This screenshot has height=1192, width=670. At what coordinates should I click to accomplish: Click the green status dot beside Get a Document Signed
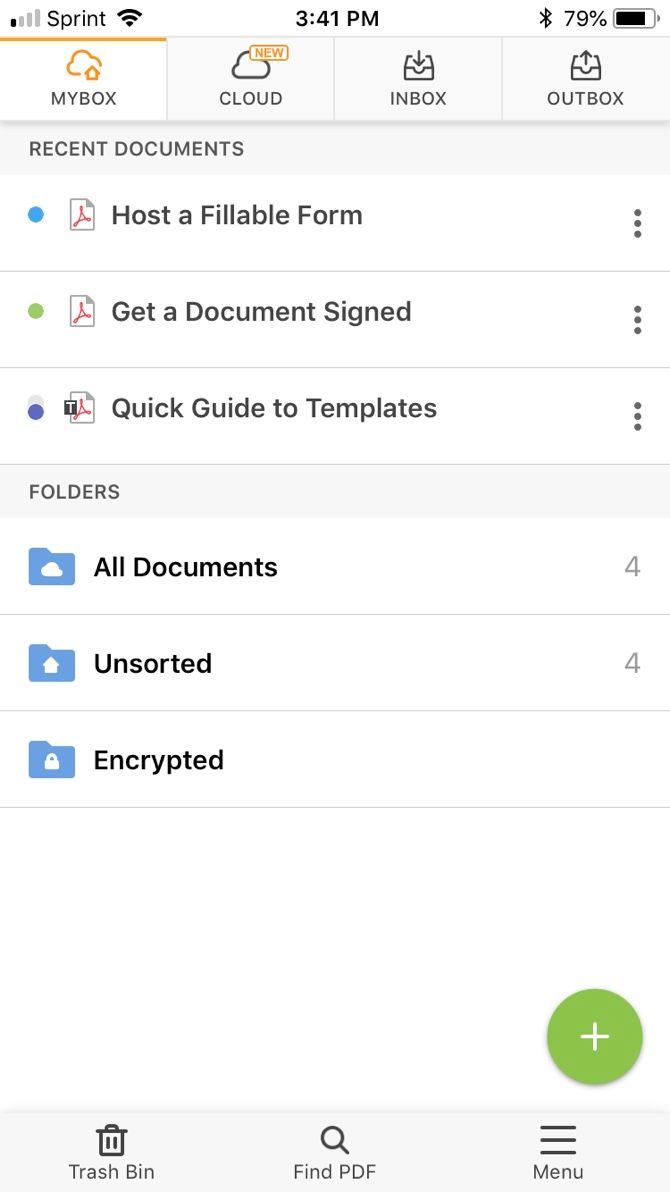36,312
